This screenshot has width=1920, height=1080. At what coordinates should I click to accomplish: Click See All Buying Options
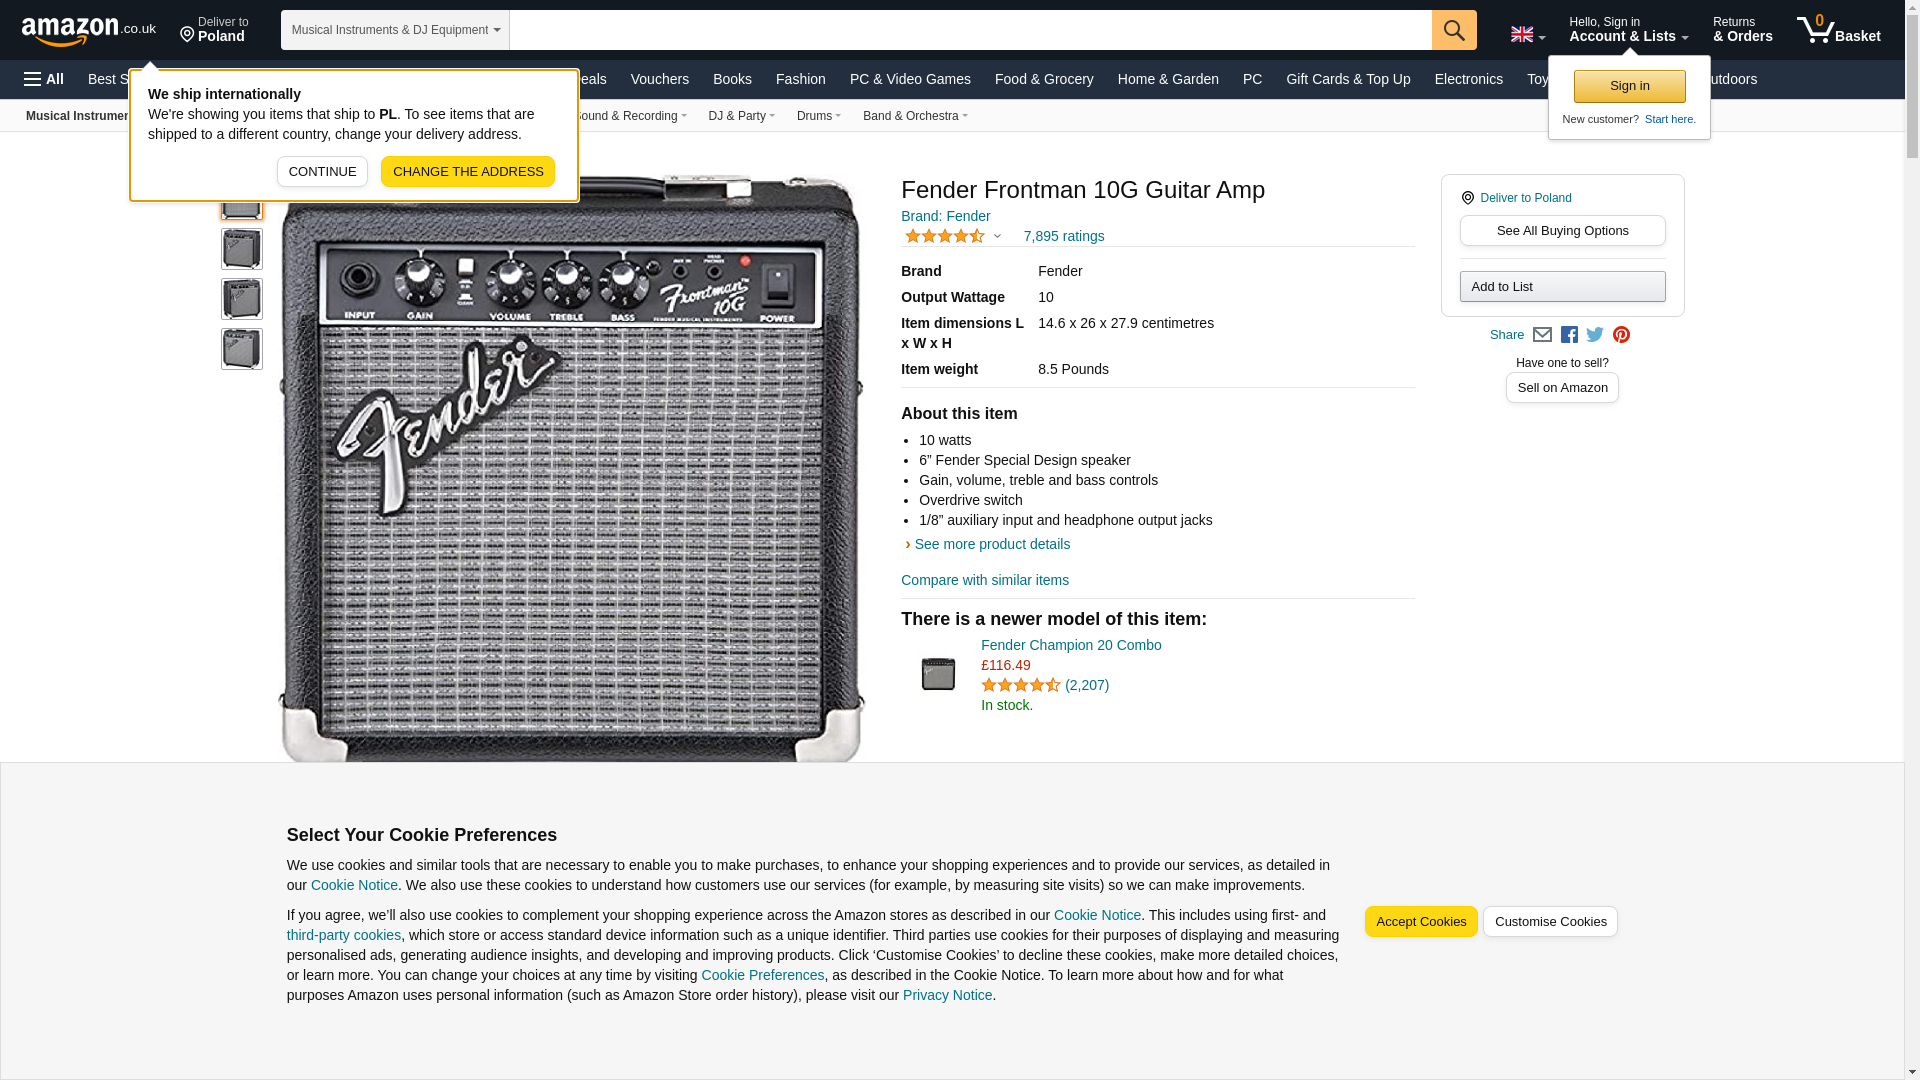(x=1562, y=231)
